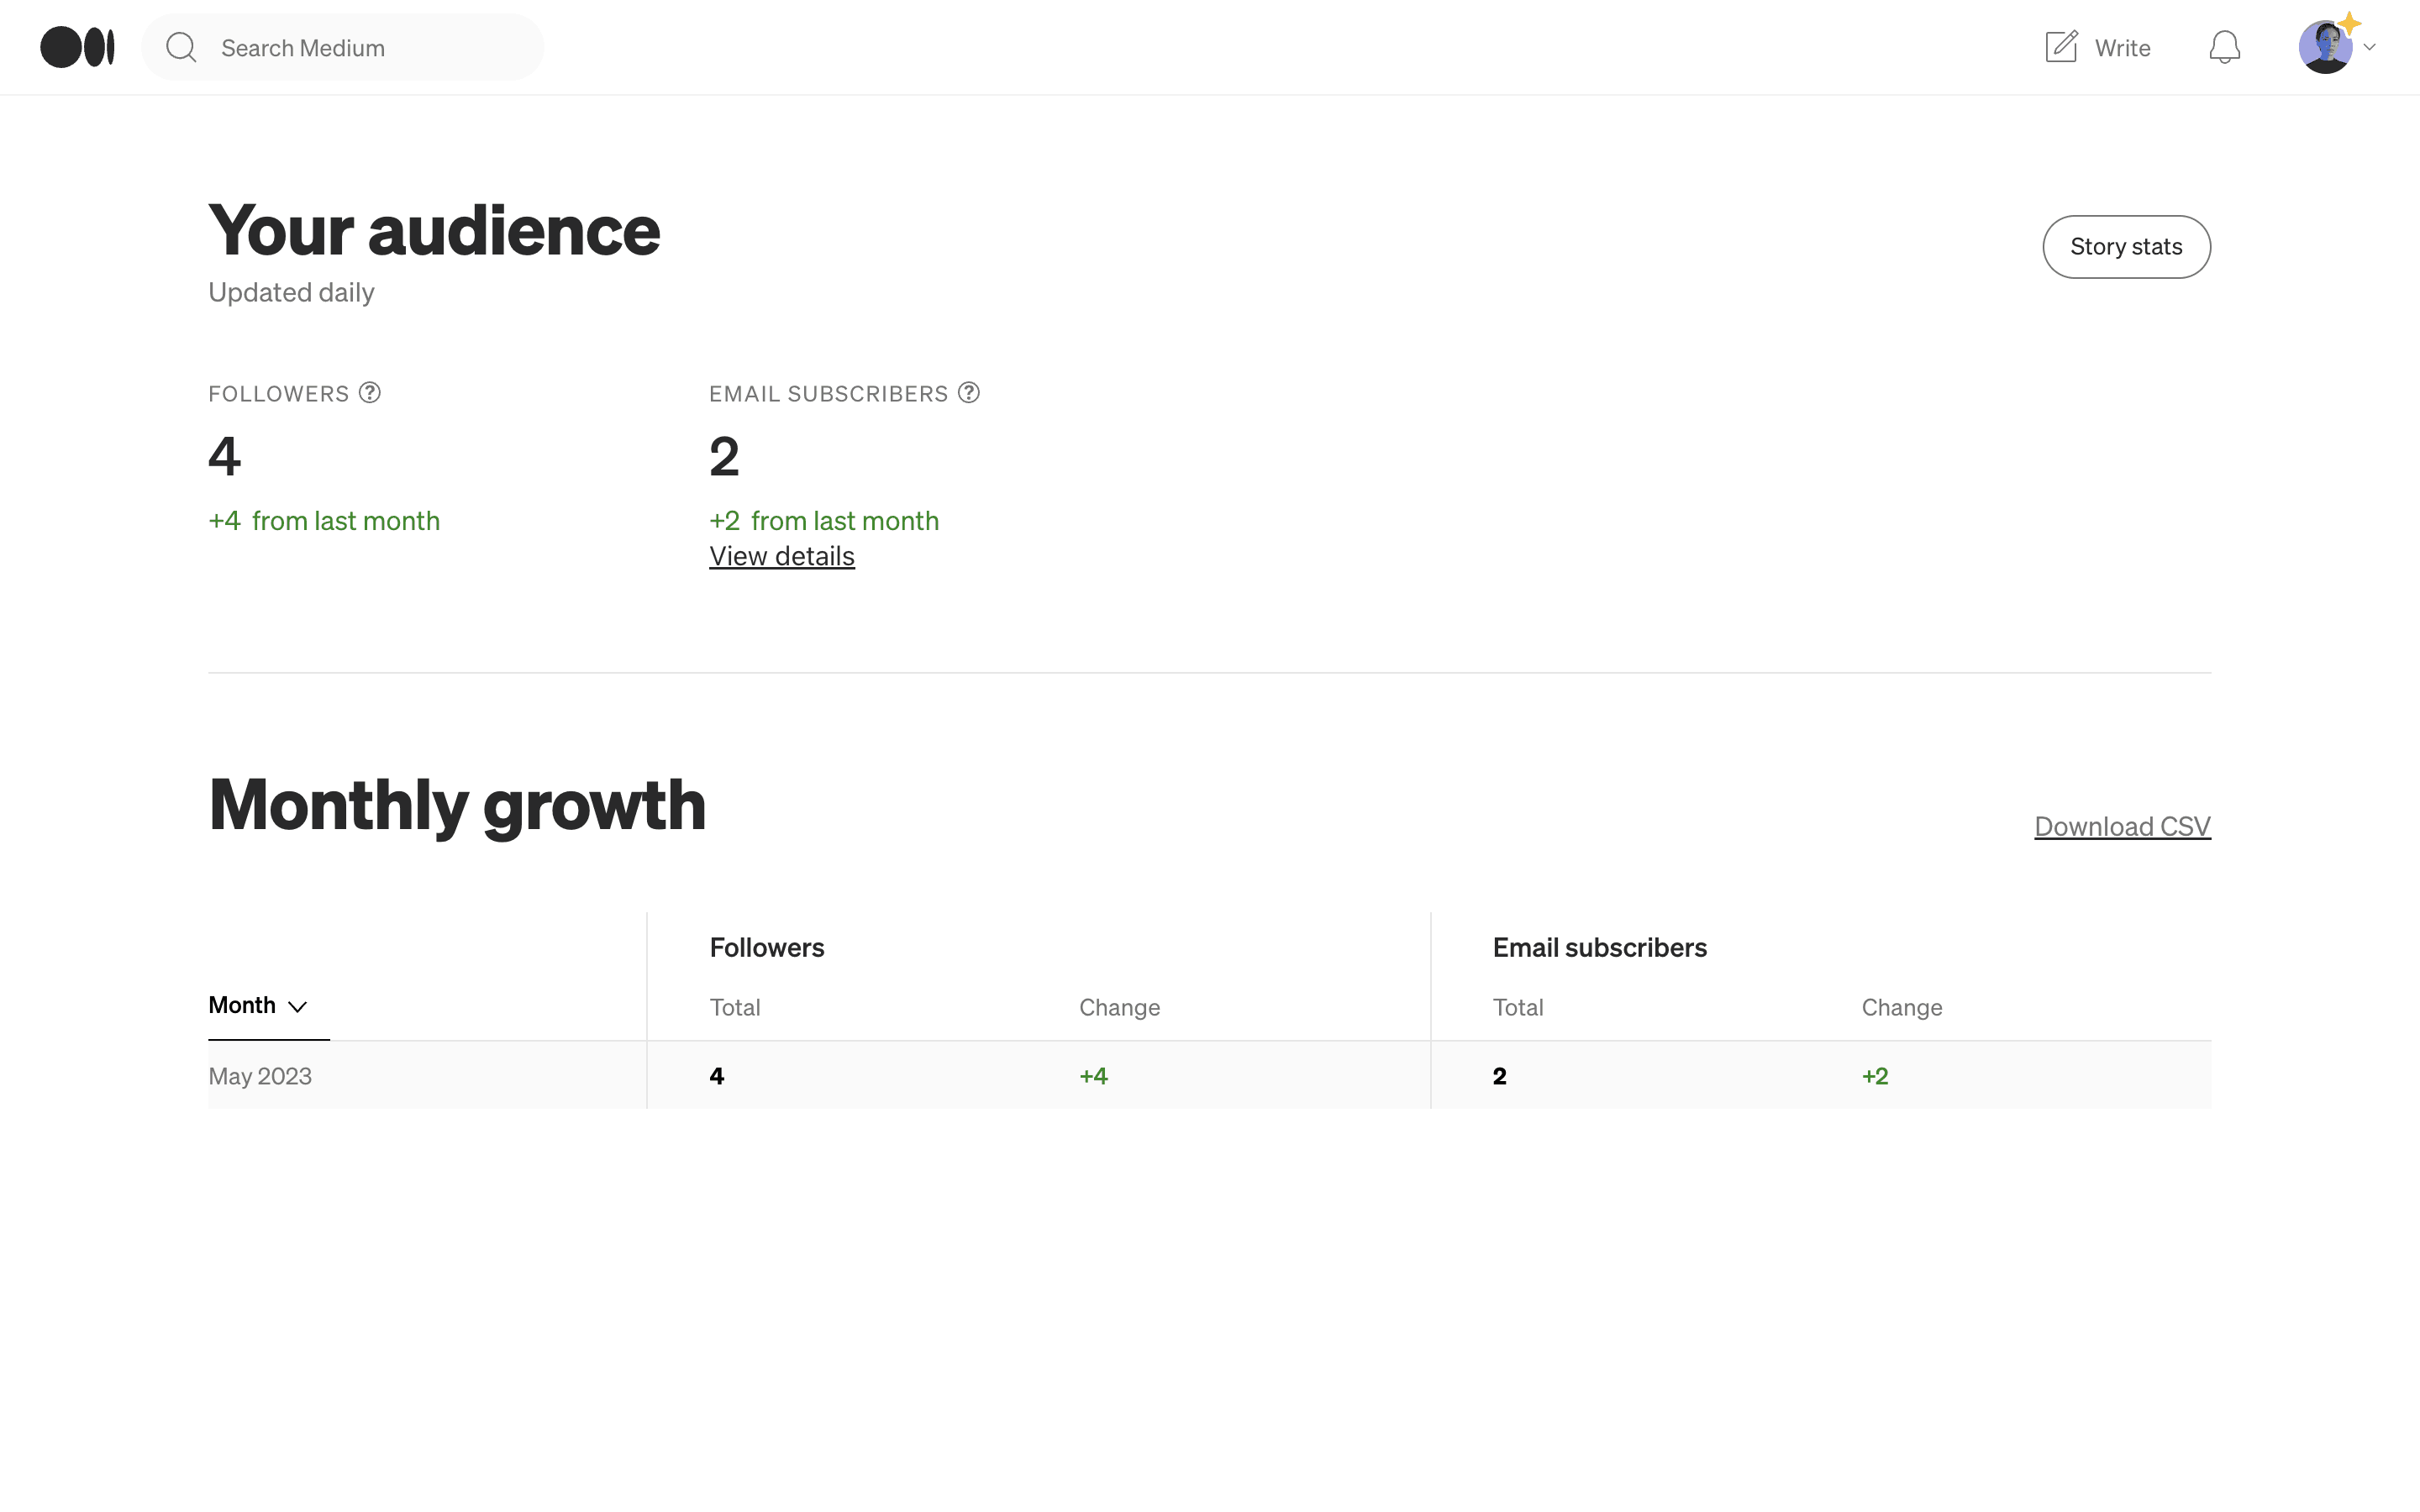Open the notifications bell

click(x=2224, y=47)
